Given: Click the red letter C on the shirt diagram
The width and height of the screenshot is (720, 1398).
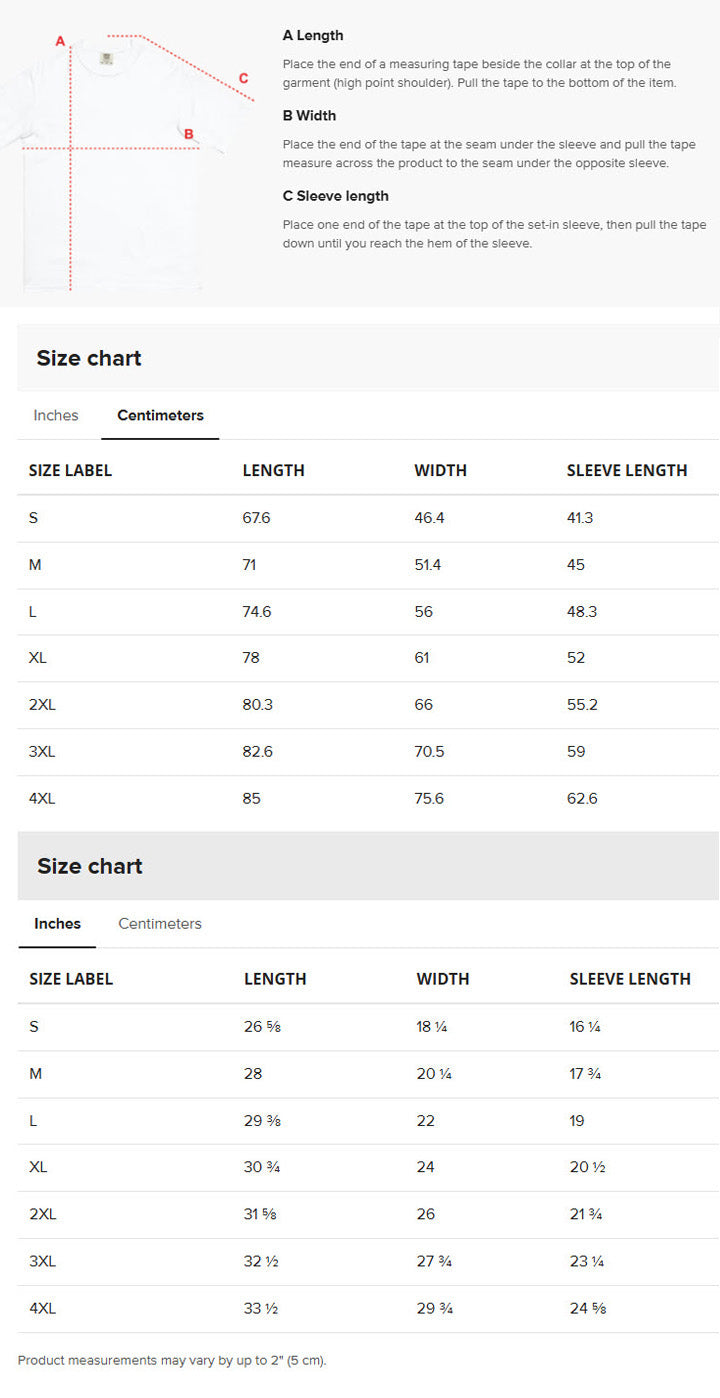Looking at the screenshot, I should click(243, 77).
